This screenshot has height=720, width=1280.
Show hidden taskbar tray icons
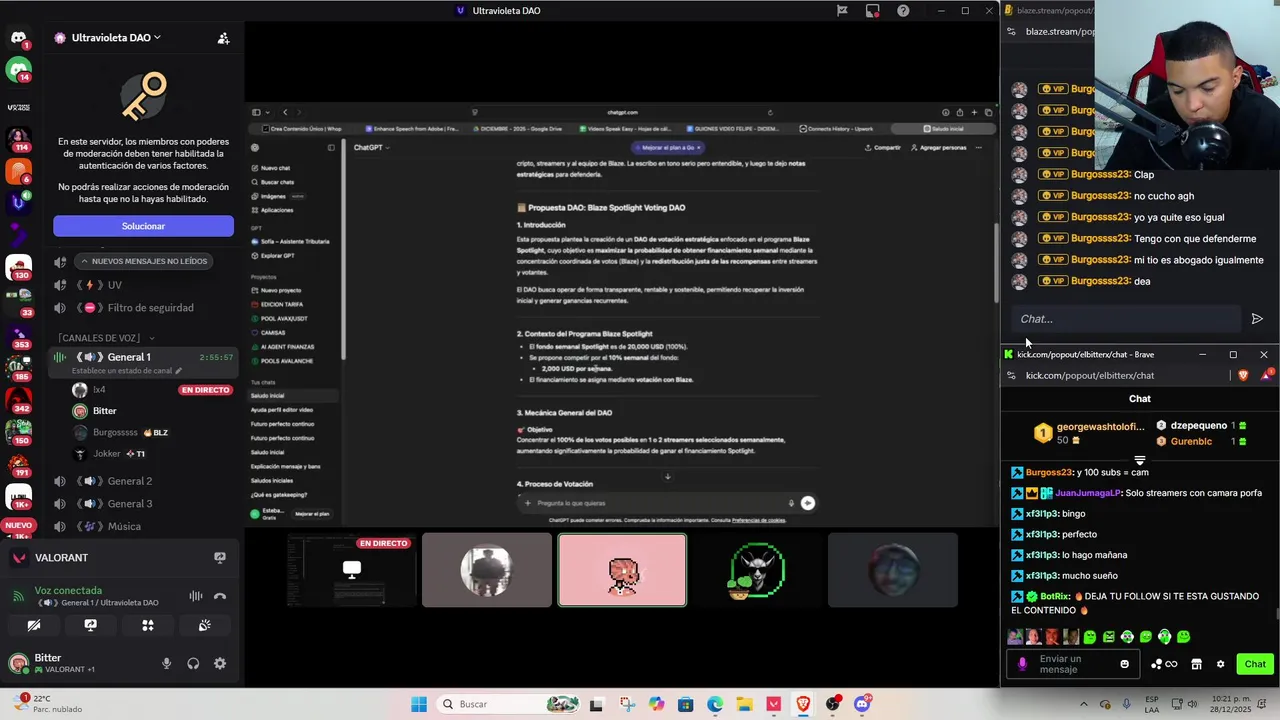pyautogui.click(x=1082, y=704)
